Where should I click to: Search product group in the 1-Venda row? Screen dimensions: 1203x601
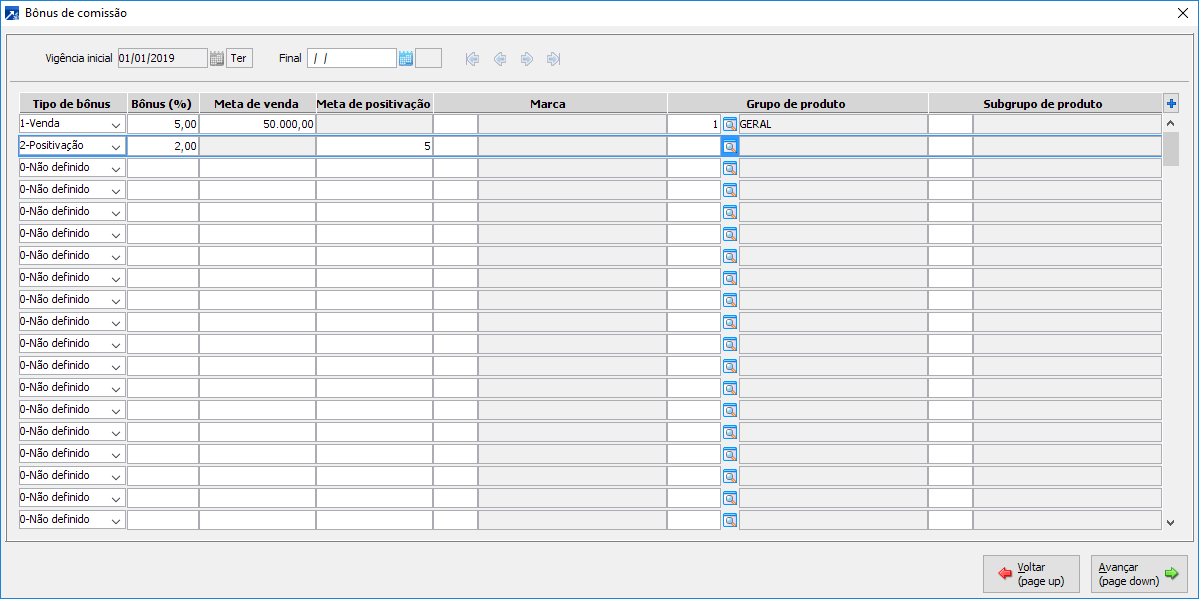pyautogui.click(x=730, y=124)
